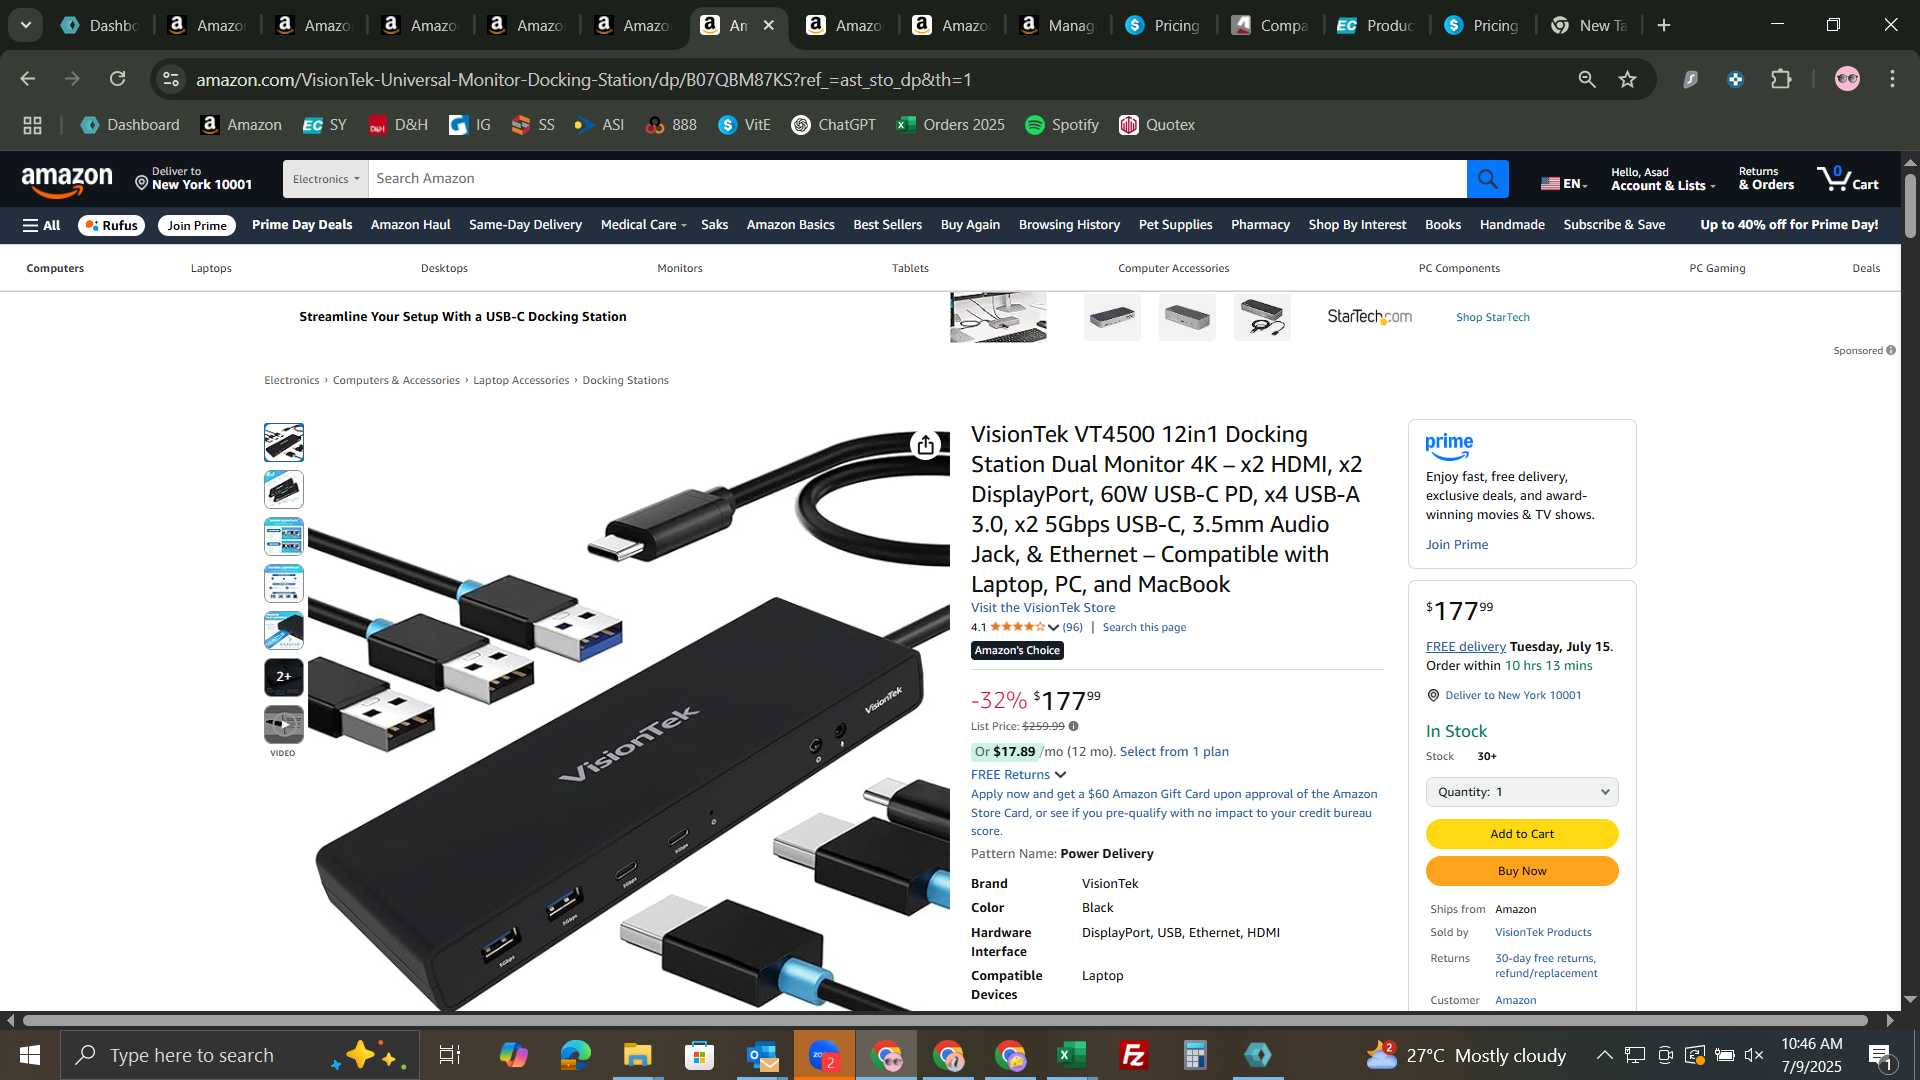
Task: Click the Amazon search magnifier button
Action: click(1487, 179)
